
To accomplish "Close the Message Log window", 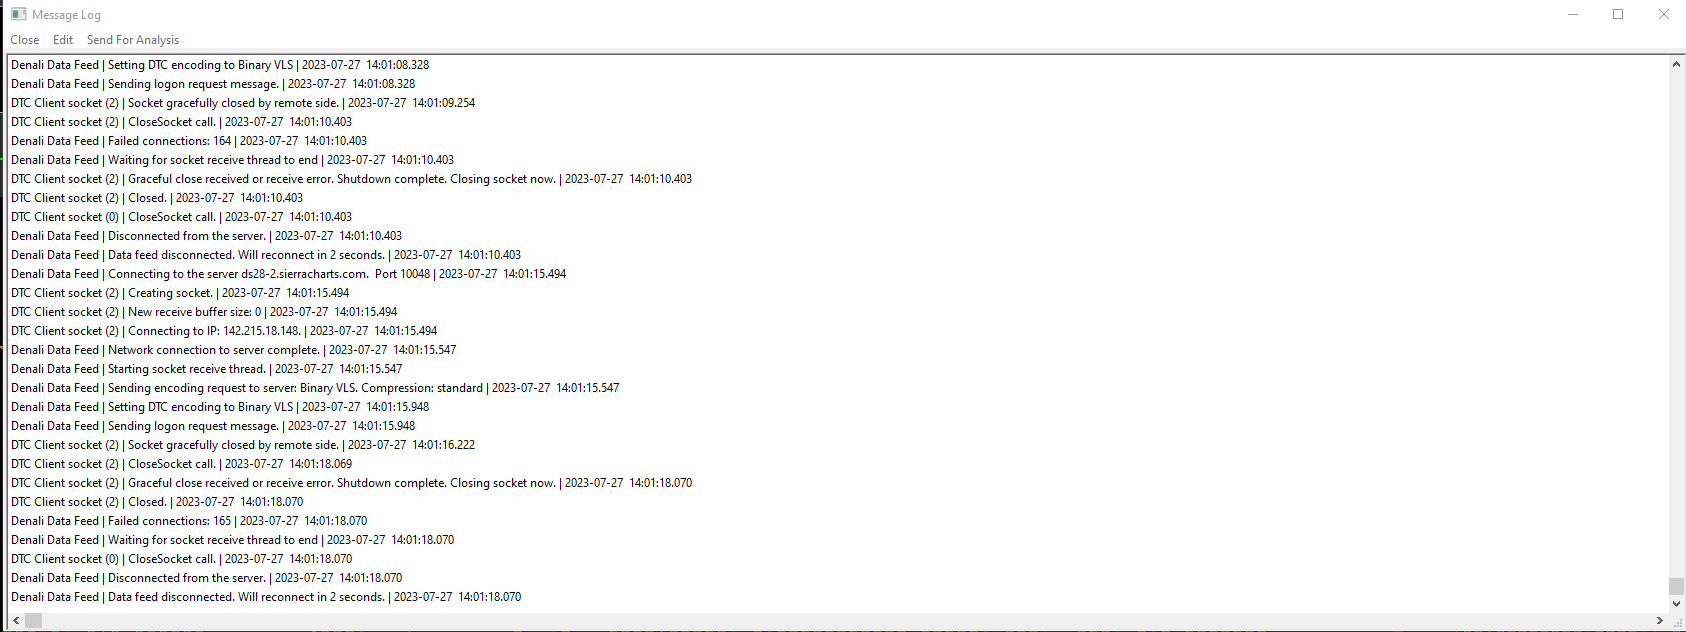I will click(1664, 14).
